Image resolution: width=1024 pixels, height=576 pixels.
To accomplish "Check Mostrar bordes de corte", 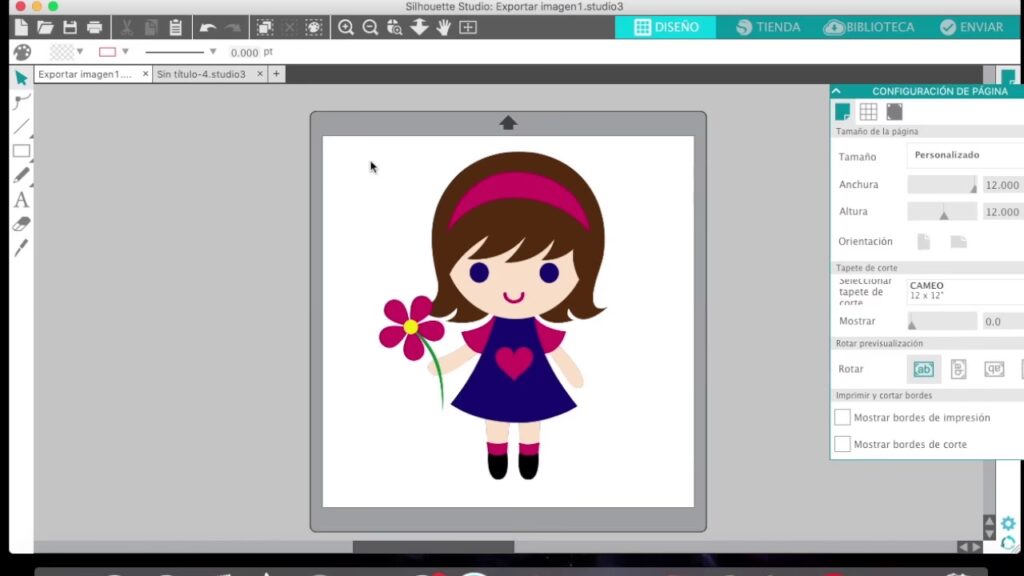I will 843,444.
